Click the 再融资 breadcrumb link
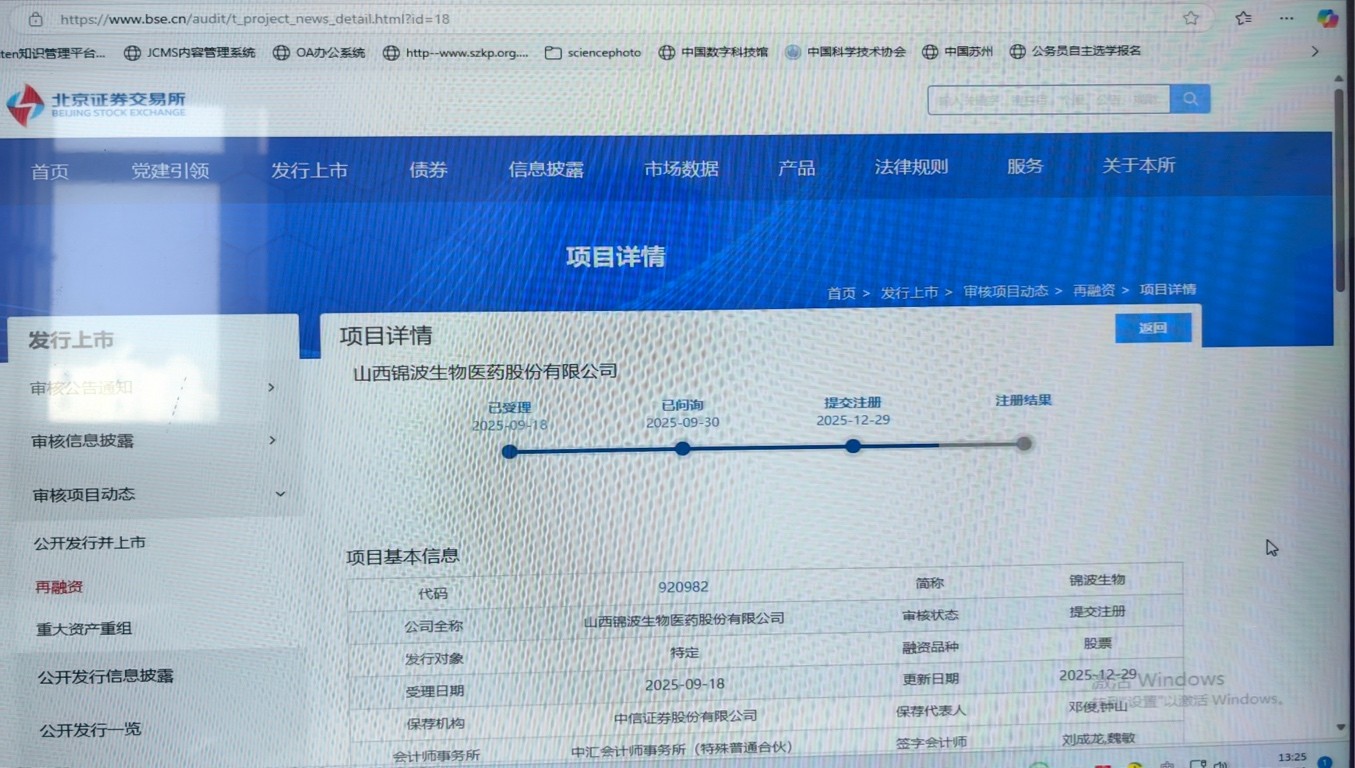The image size is (1355, 768). (1094, 290)
